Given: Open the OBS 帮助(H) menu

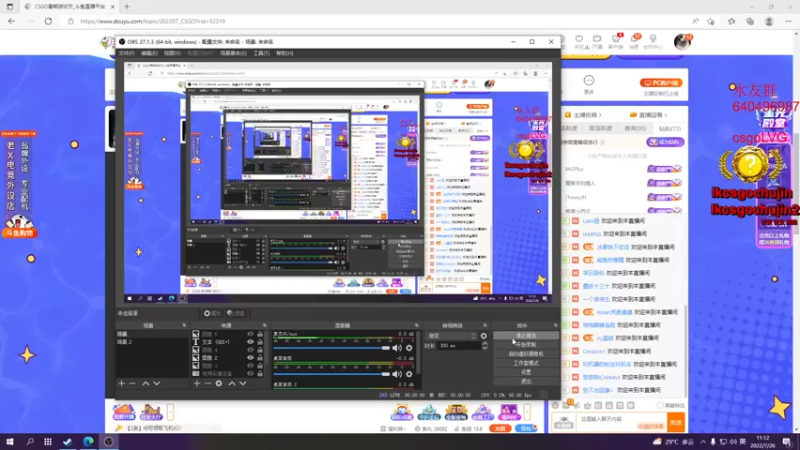Looking at the screenshot, I should click(x=285, y=53).
